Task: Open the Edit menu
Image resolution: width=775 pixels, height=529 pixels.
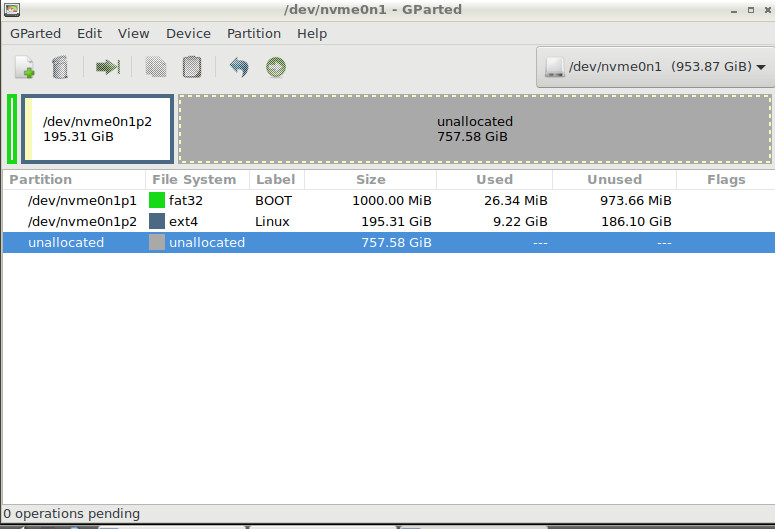Action: click(90, 33)
